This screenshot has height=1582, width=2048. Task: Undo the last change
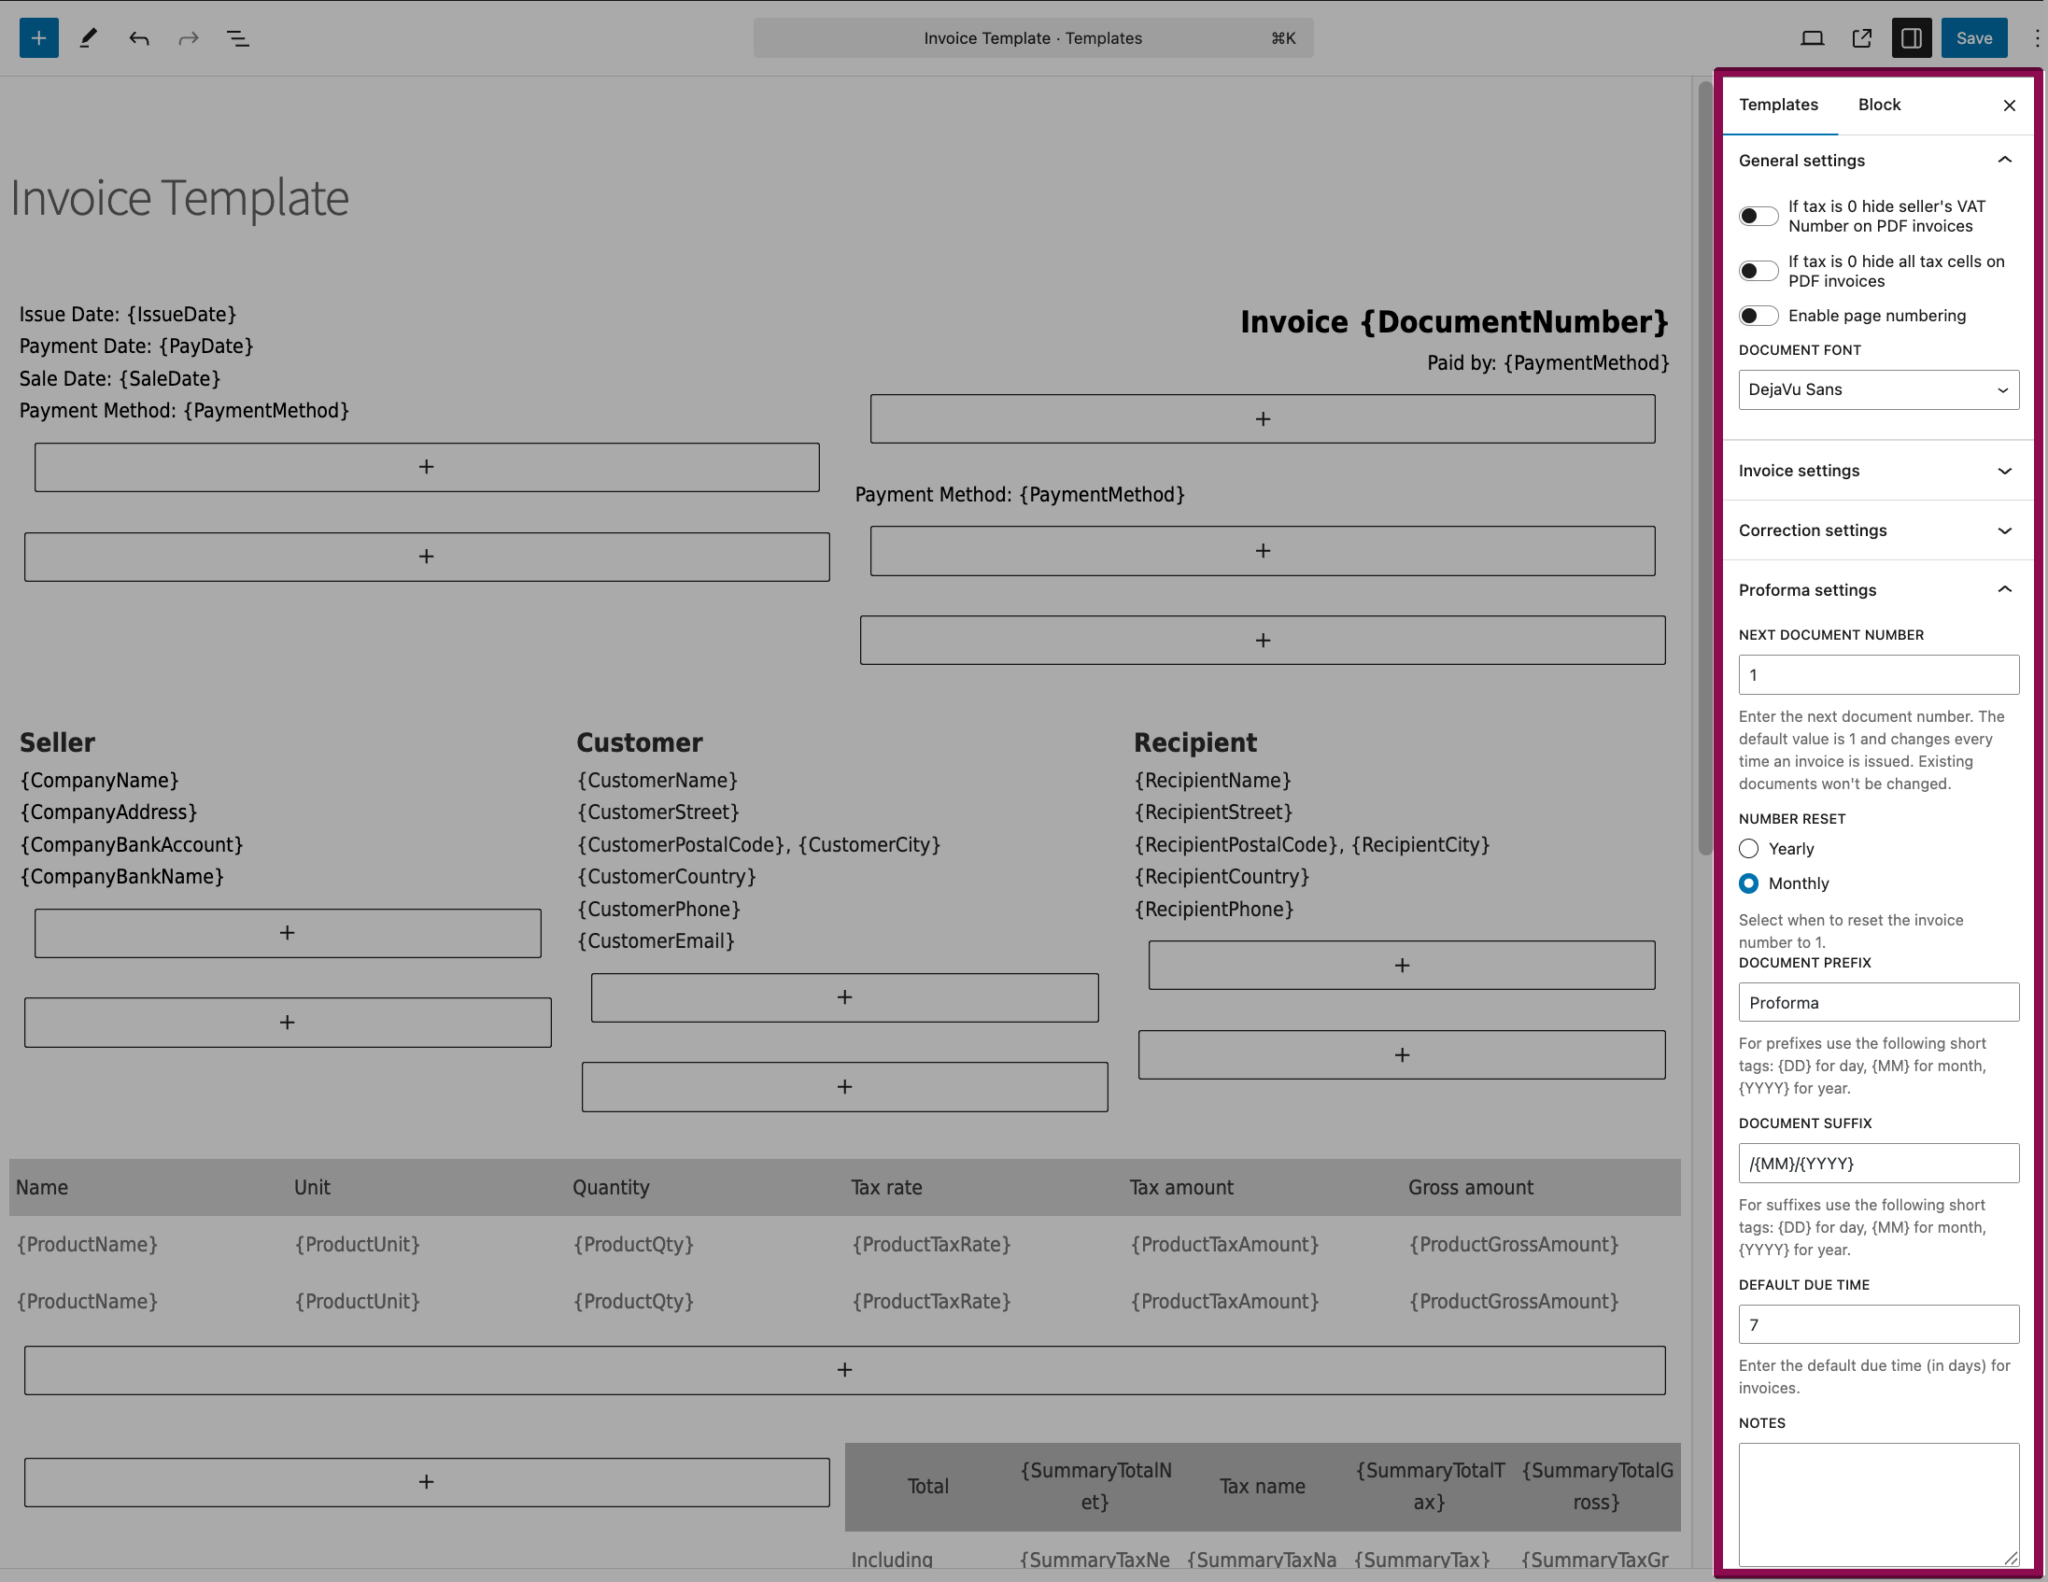[x=138, y=38]
